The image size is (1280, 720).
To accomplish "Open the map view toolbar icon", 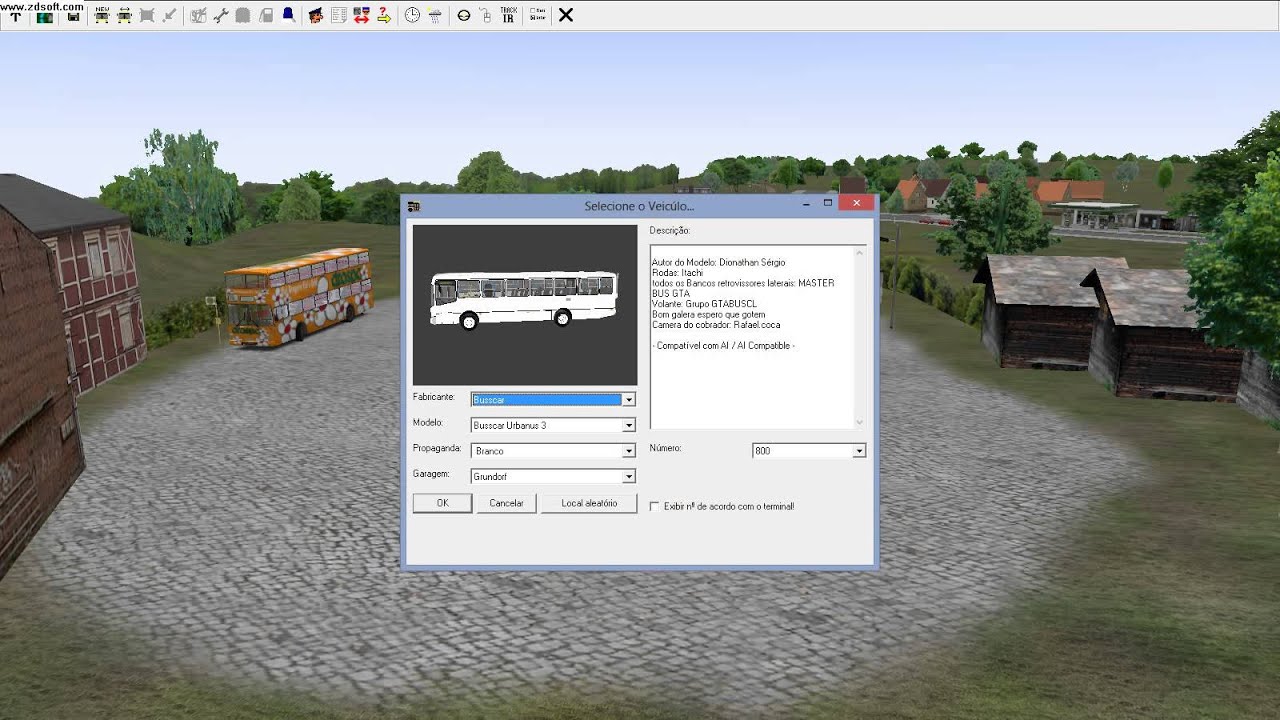I will coord(45,17).
